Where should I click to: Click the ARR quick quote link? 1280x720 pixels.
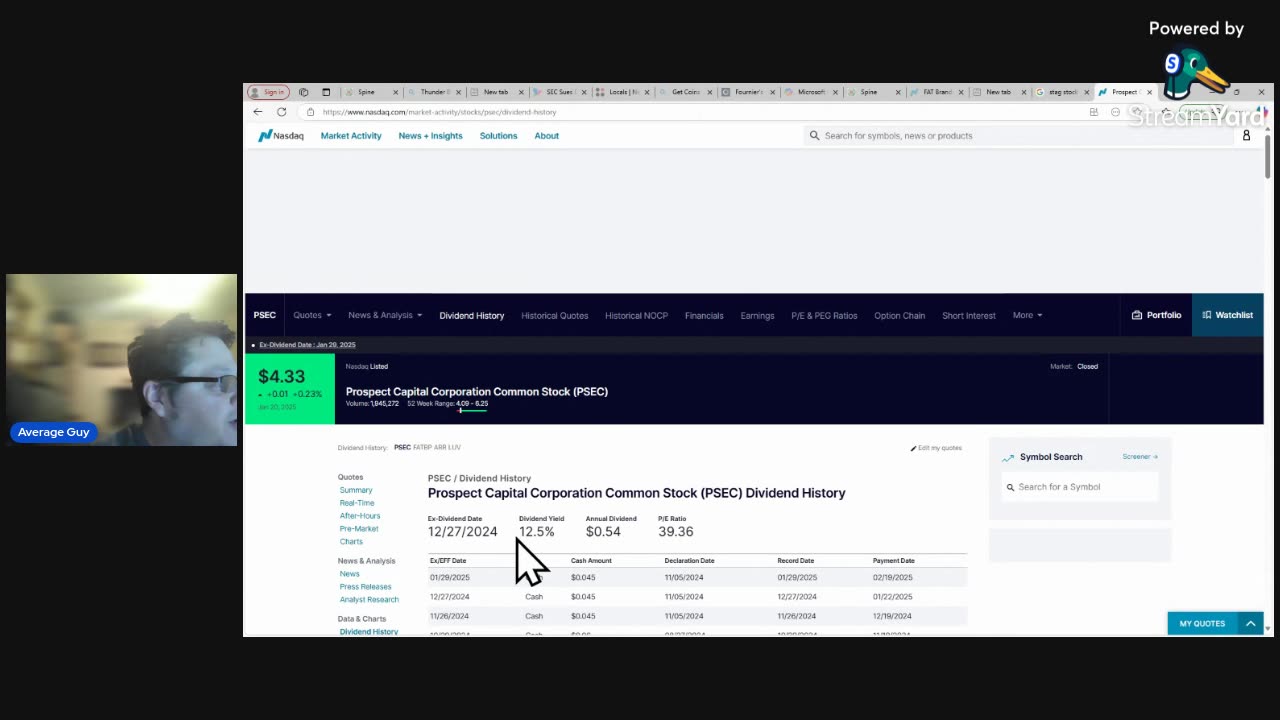pos(439,447)
